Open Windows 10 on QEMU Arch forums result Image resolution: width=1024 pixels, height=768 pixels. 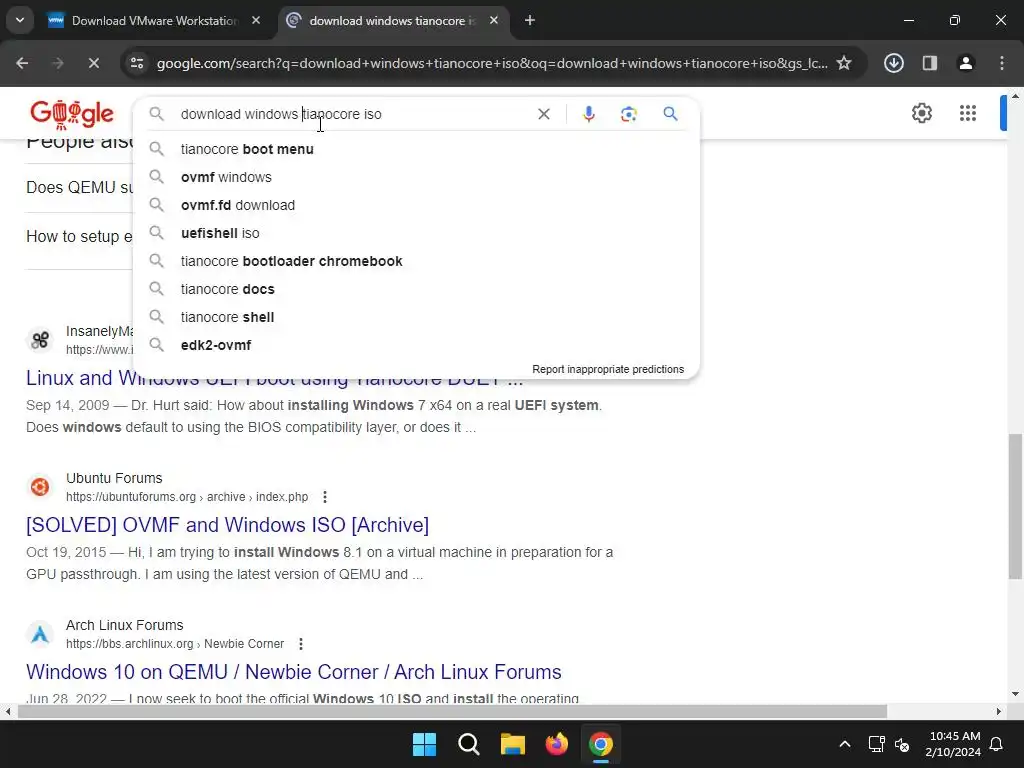click(294, 672)
